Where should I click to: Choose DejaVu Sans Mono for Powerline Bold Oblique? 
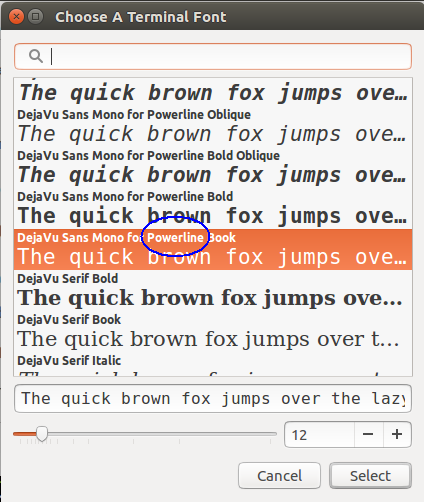coord(213,168)
